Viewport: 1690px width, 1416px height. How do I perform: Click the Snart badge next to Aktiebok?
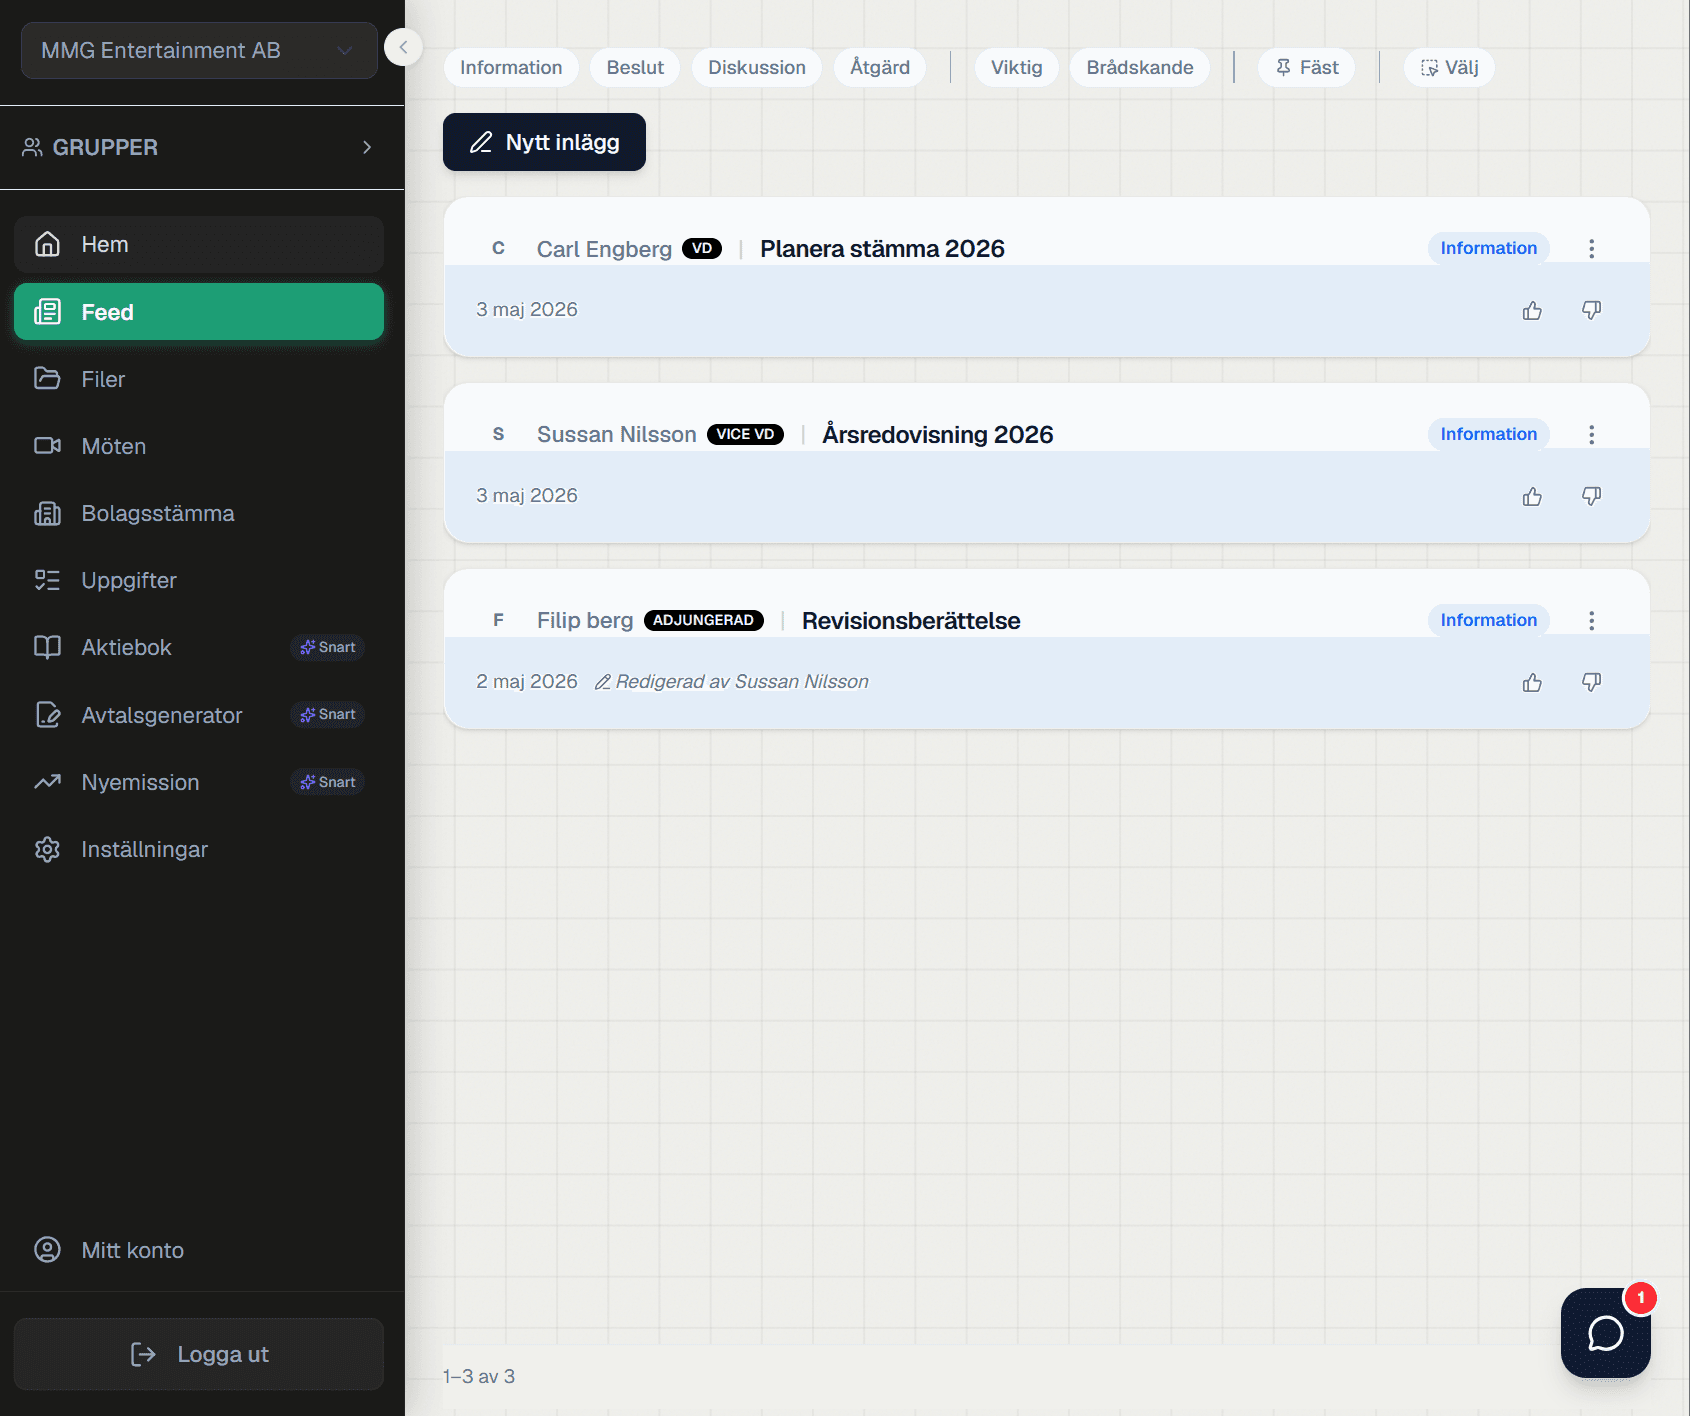(x=328, y=647)
